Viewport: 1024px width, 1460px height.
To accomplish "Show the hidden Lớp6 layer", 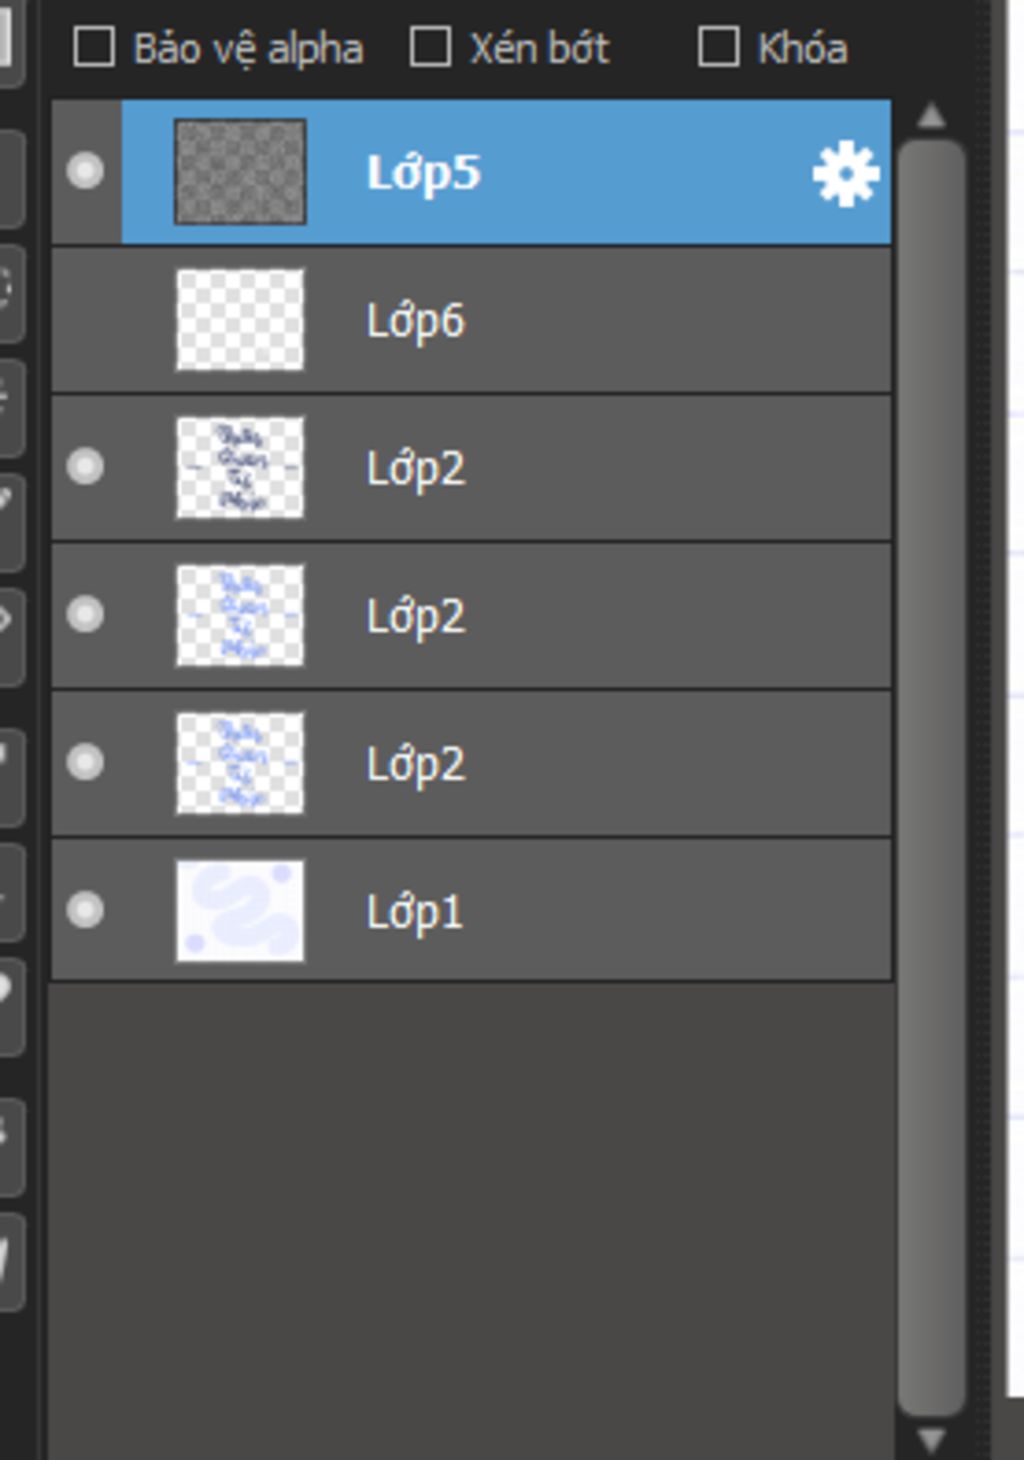I will [85, 320].
